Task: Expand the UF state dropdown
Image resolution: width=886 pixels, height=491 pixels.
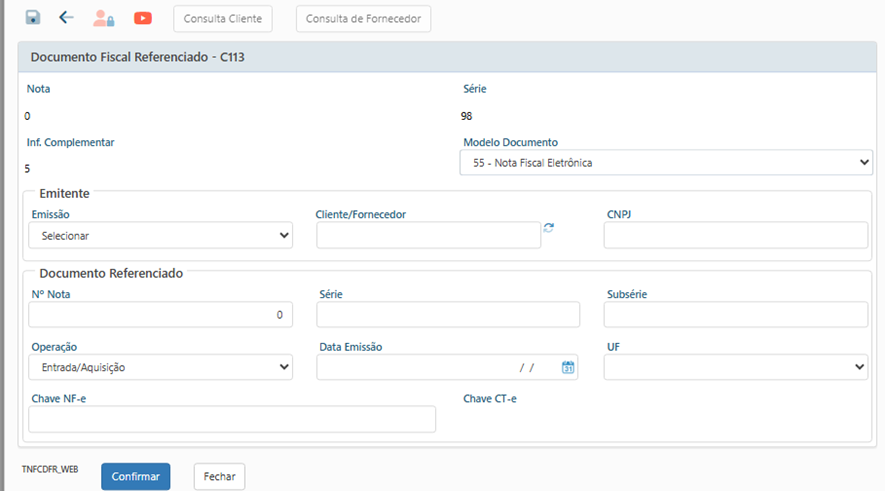Action: (735, 368)
